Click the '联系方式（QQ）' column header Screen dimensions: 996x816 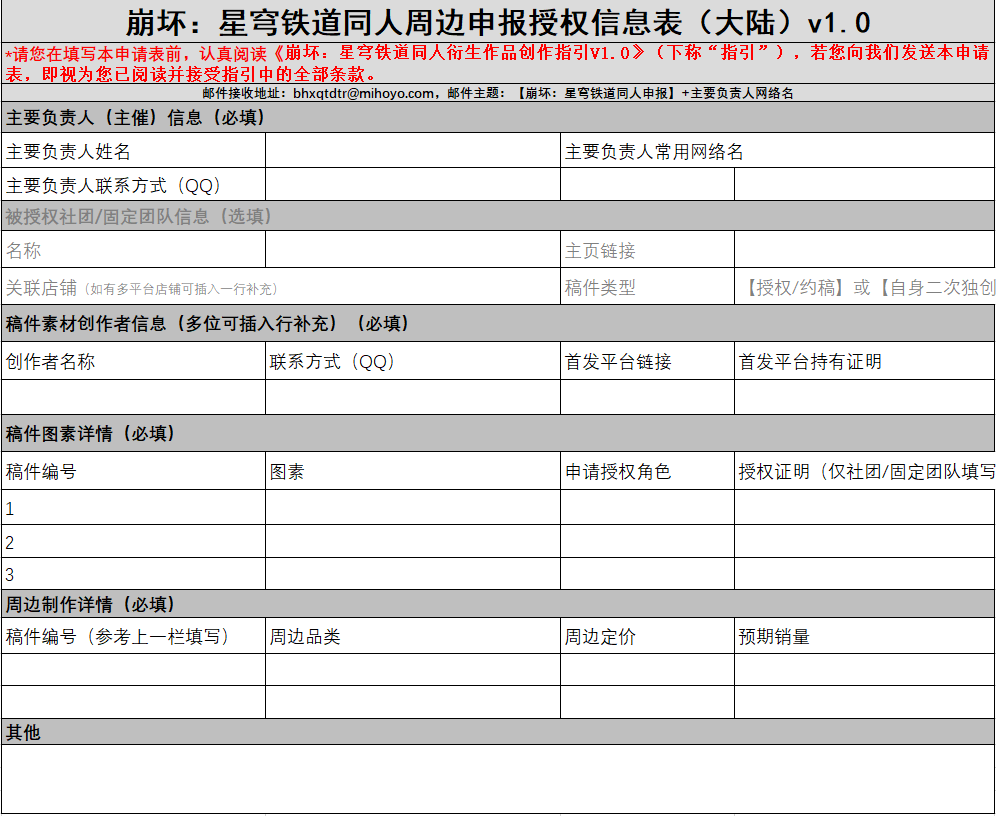413,361
